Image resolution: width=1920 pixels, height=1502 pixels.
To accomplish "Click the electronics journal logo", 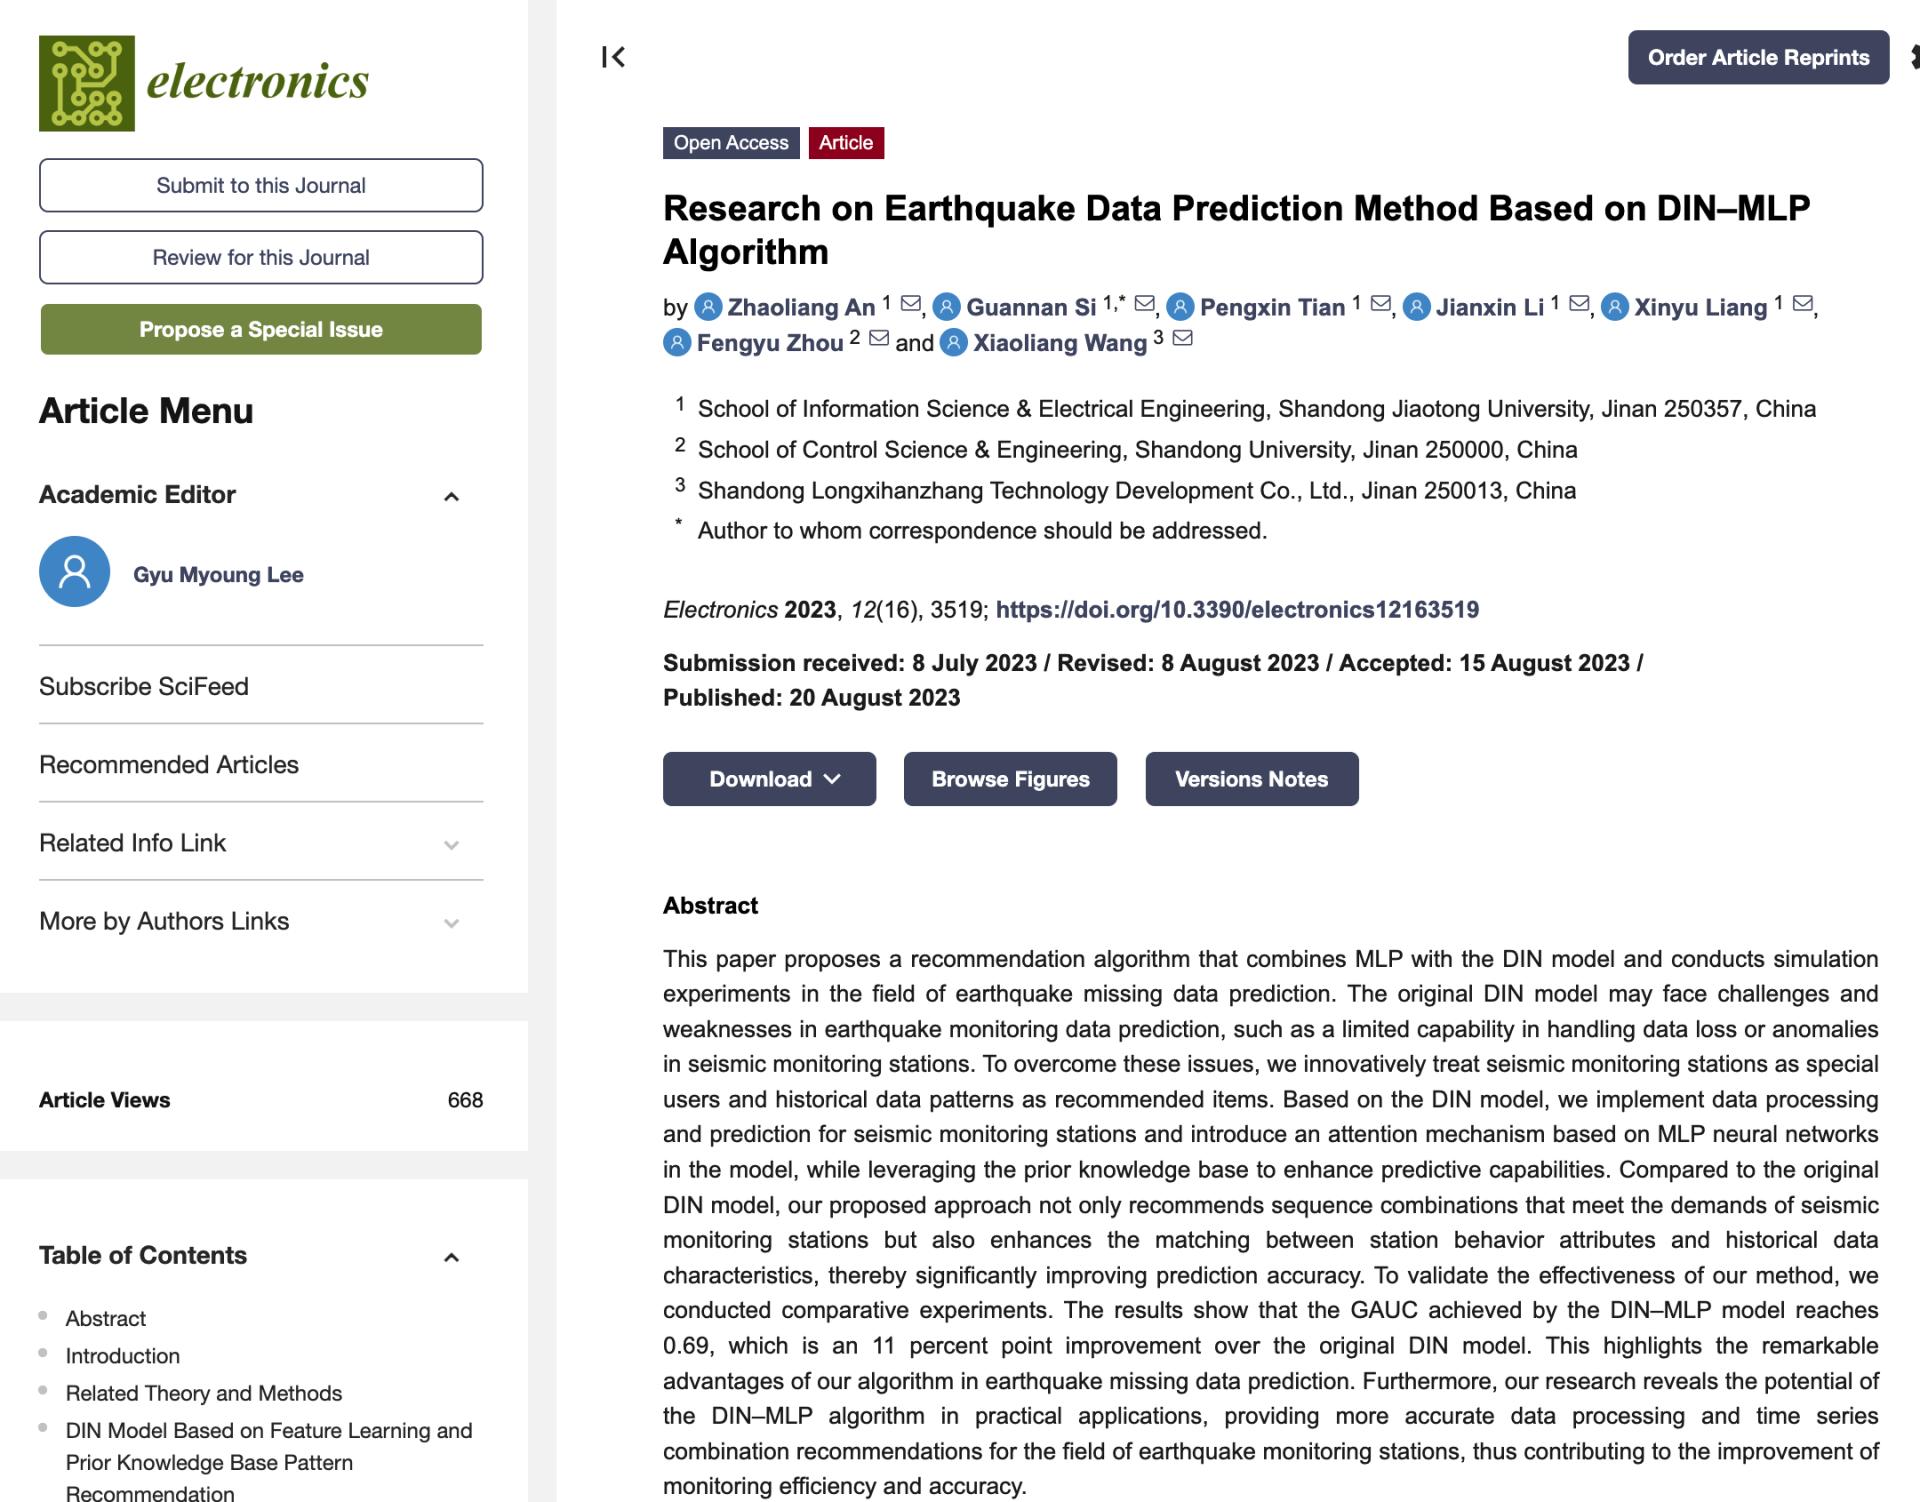I will (x=204, y=83).
